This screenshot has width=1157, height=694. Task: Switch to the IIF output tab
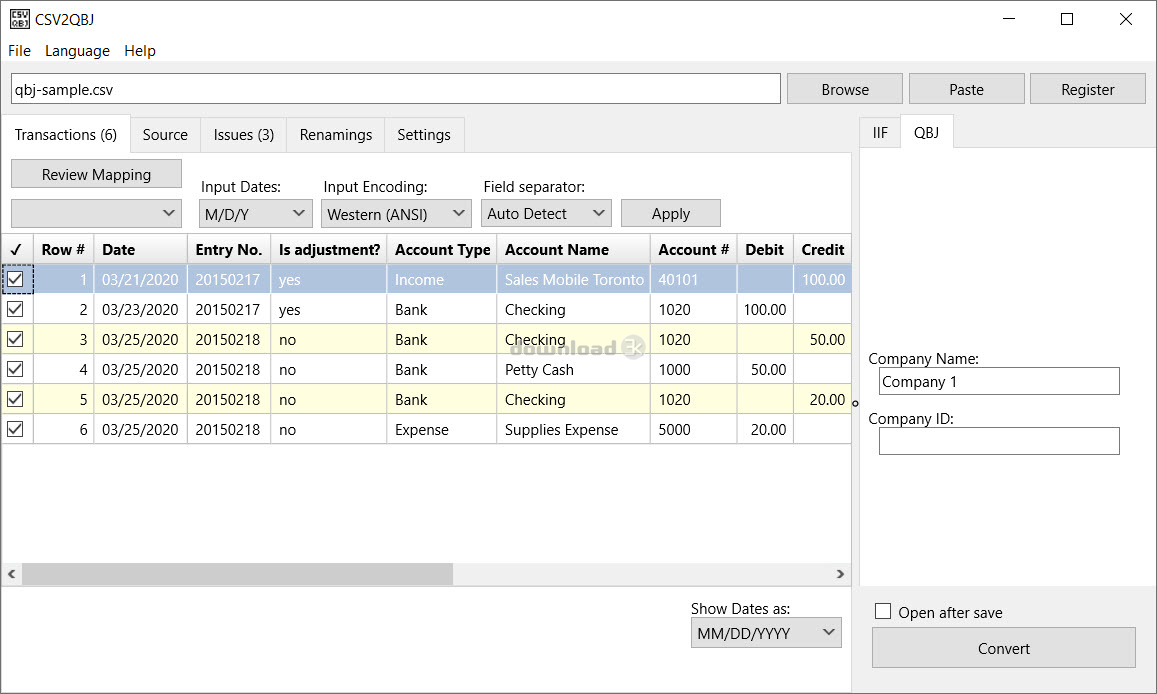880,133
